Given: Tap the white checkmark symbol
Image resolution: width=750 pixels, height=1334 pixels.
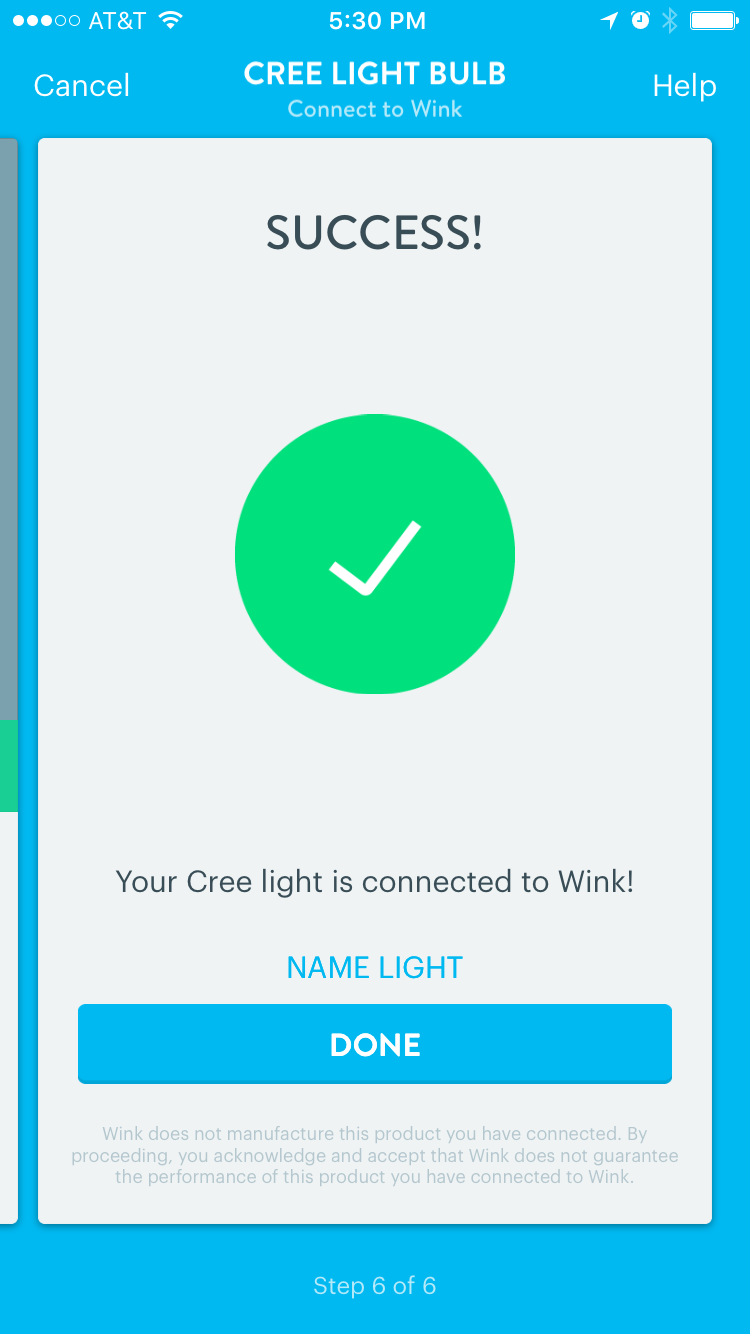Looking at the screenshot, I should click(375, 558).
